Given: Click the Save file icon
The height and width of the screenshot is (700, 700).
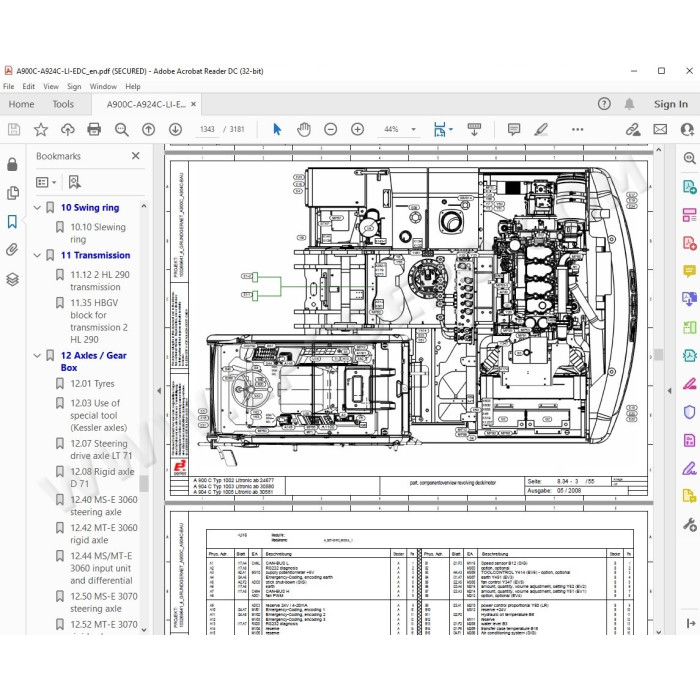Looking at the screenshot, I should 14,129.
